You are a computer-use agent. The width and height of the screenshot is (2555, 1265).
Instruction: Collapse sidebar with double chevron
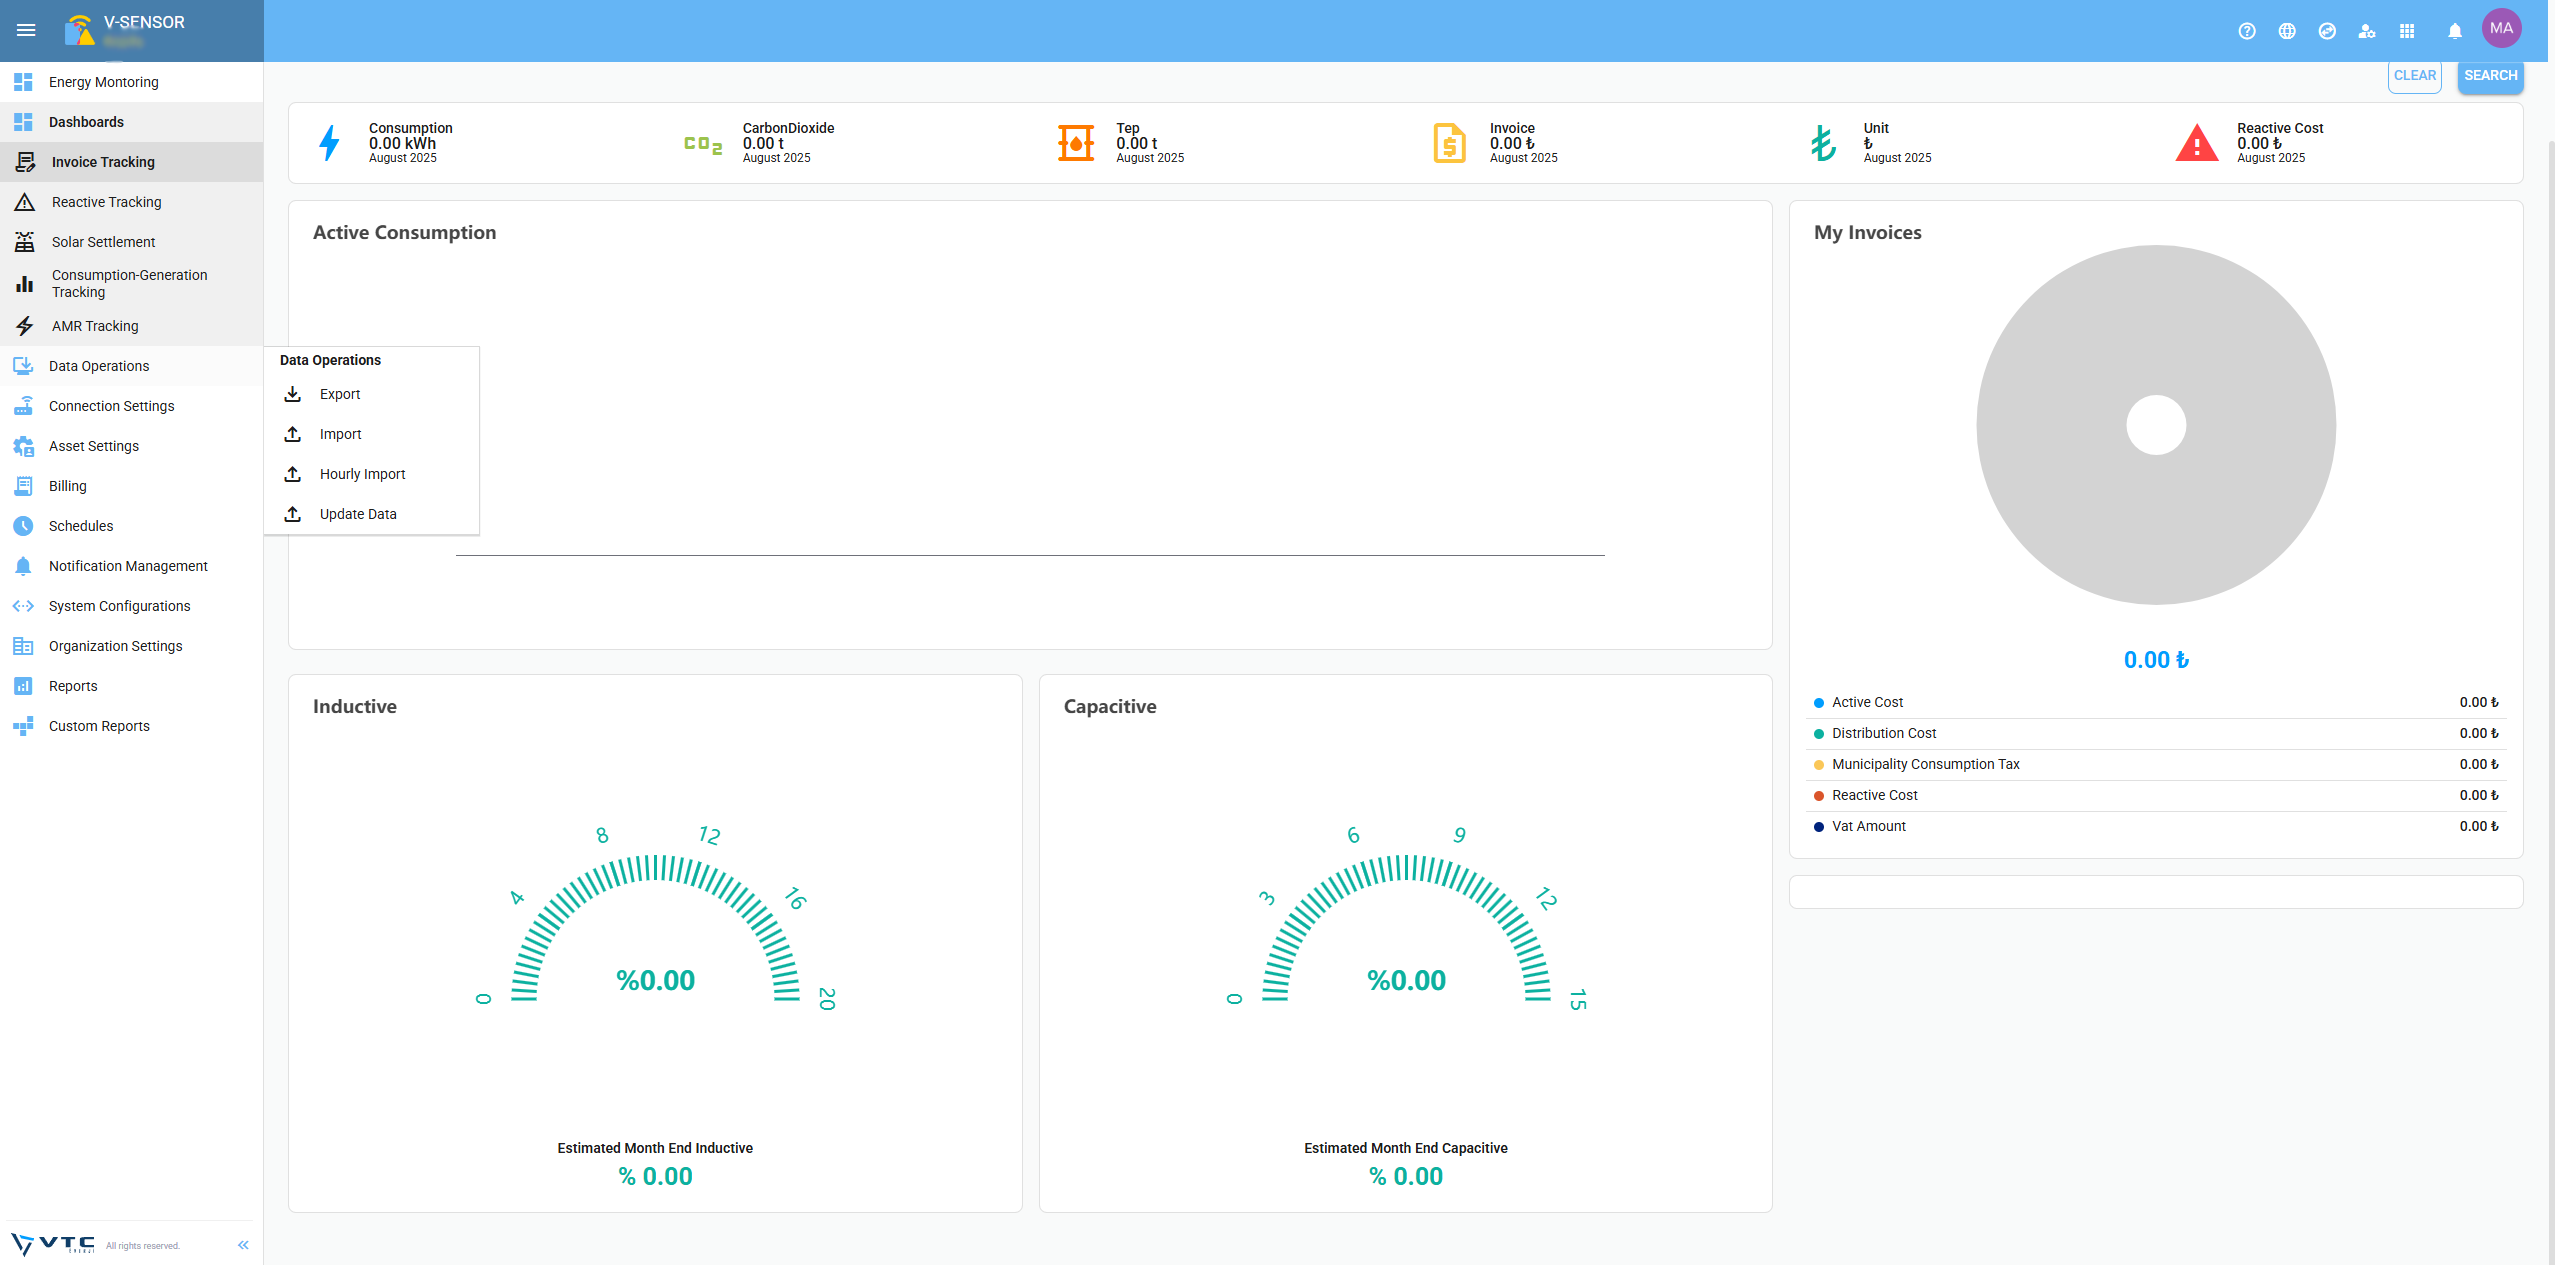coord(243,1245)
